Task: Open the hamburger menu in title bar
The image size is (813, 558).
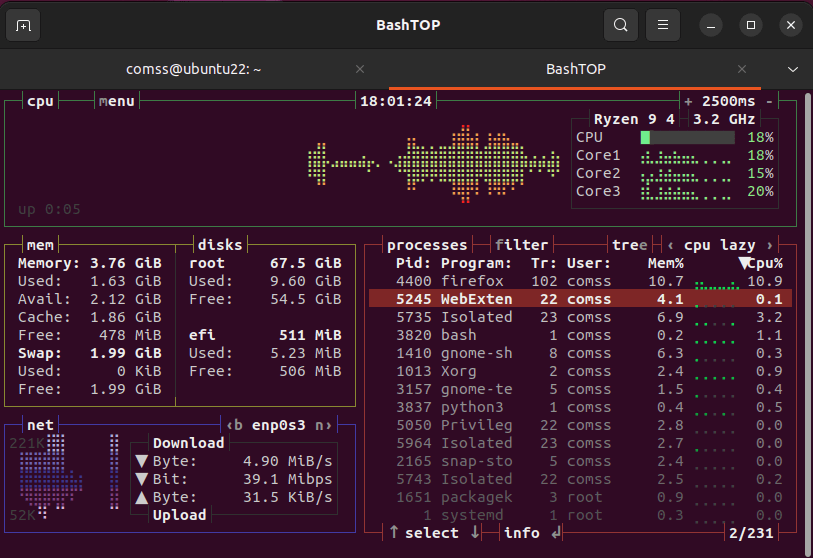Action: tap(661, 25)
